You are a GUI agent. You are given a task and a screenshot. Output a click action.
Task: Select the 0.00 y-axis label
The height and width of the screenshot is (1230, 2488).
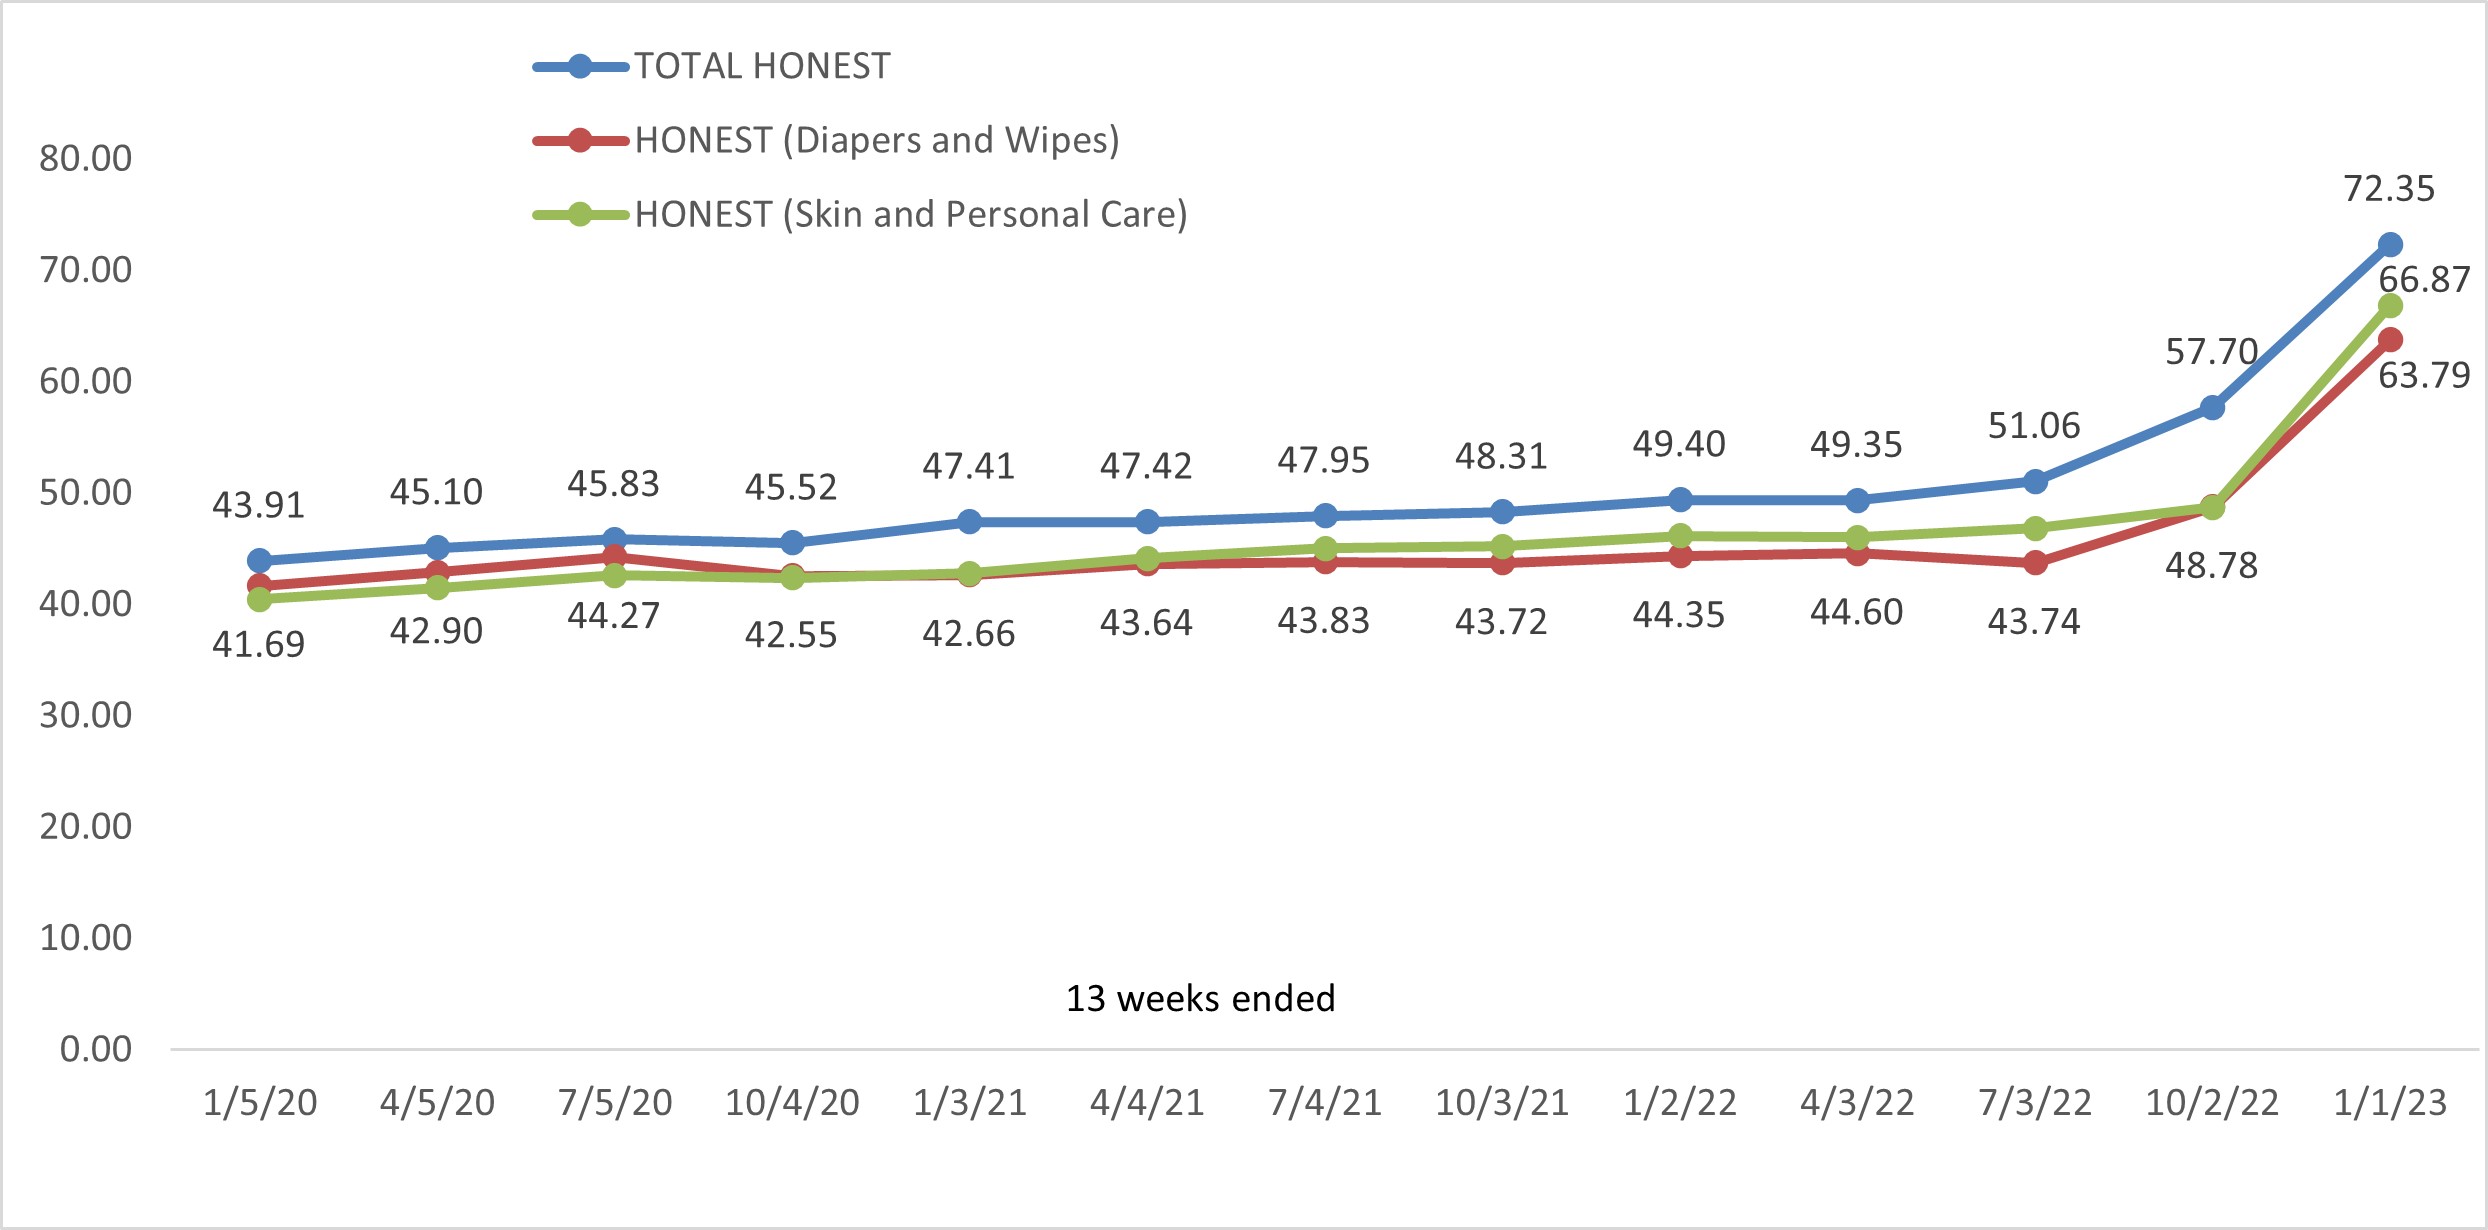(x=95, y=1049)
